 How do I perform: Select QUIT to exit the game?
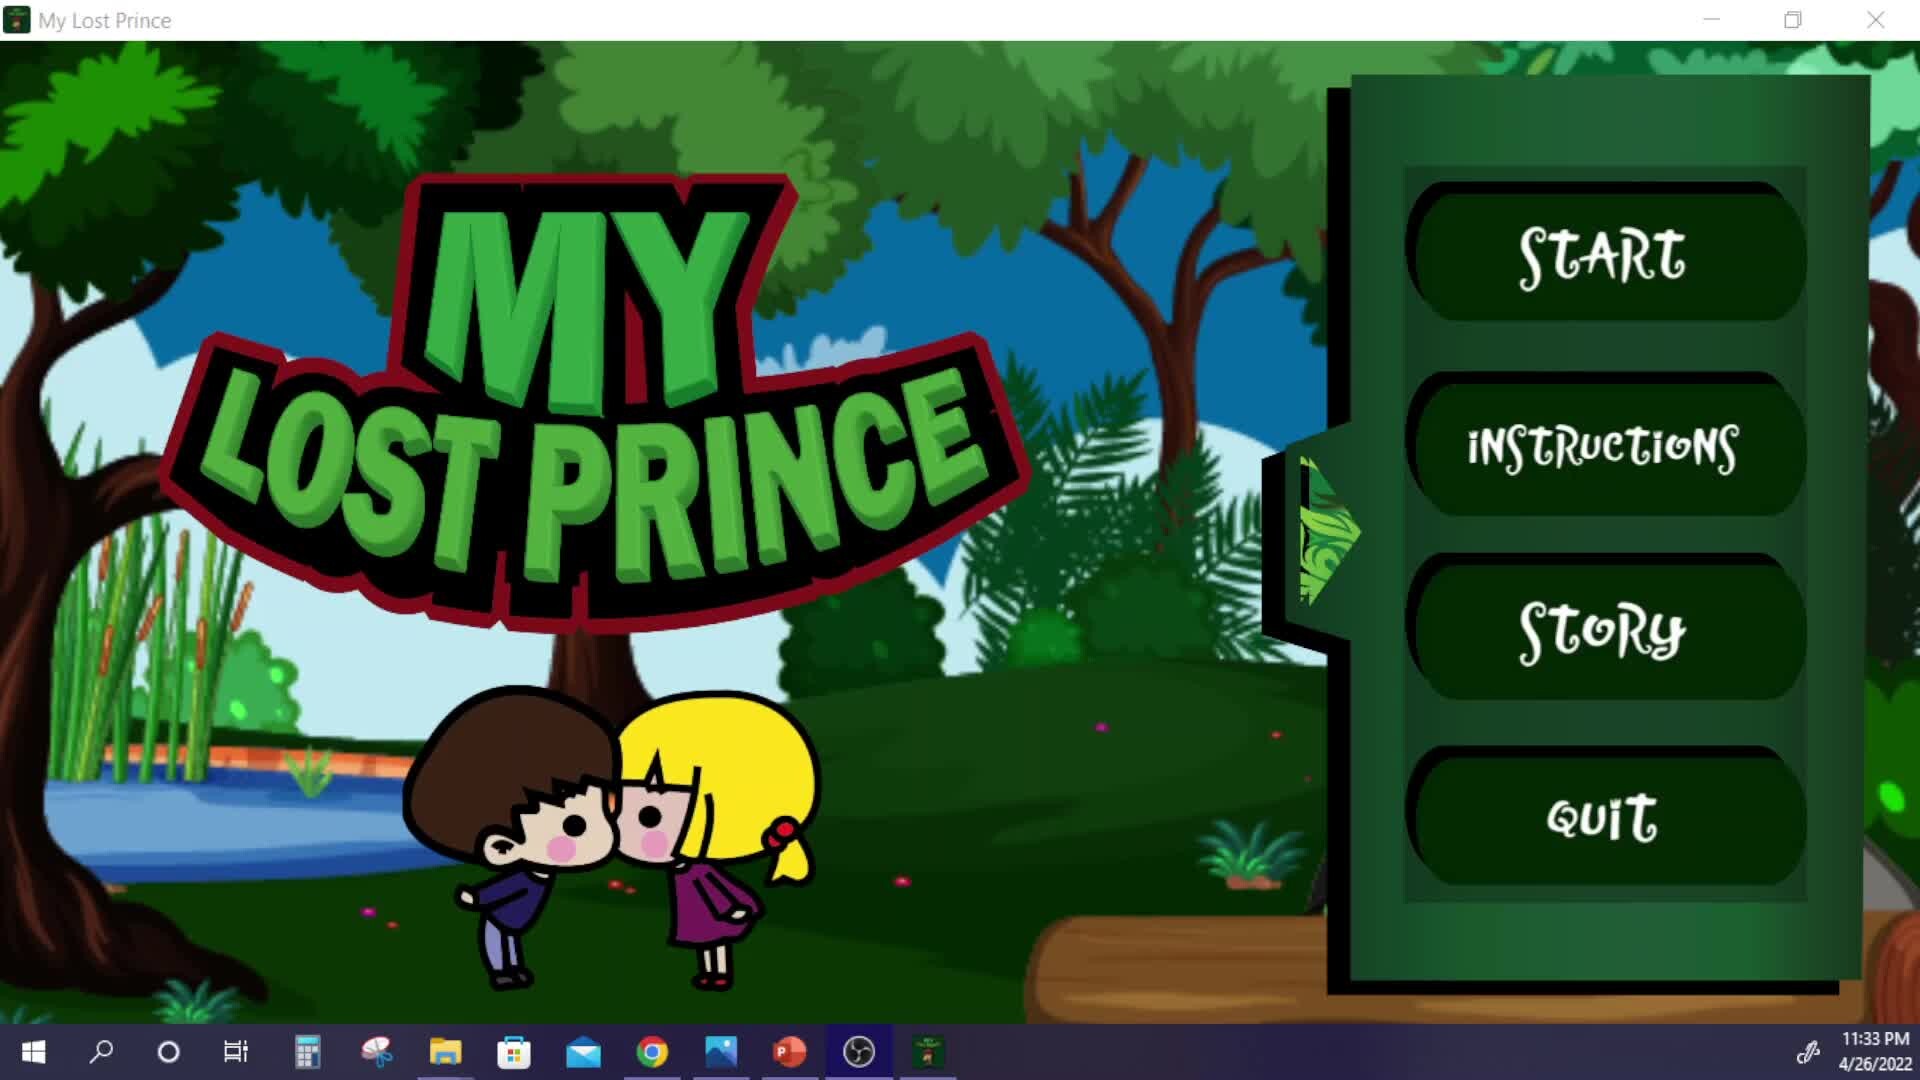point(1603,817)
